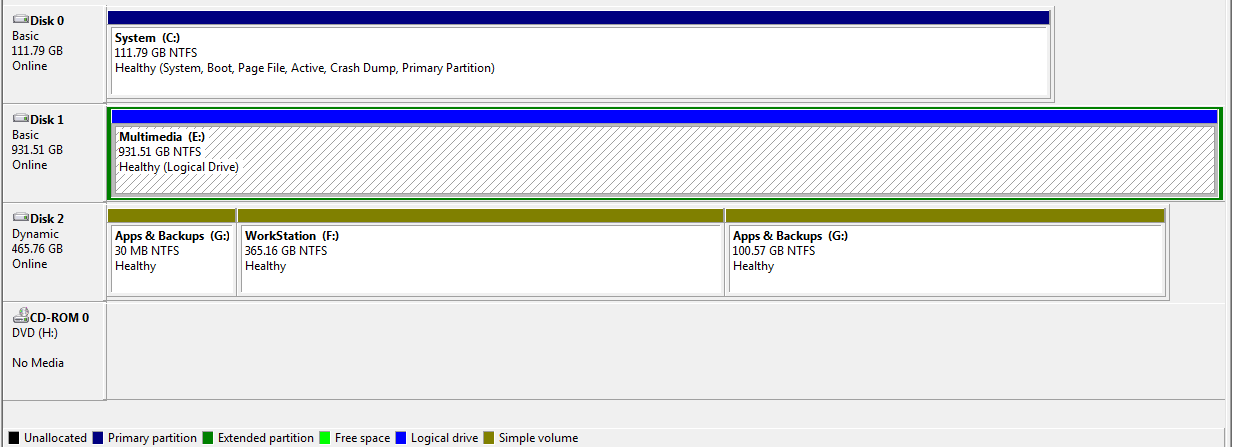Screen dimensions: 1234x447
Task: Click the Disk 1 hard drive icon
Action: pyautogui.click(x=20, y=119)
